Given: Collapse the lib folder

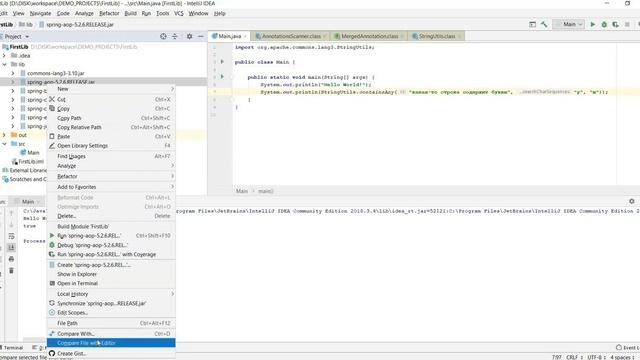Looking at the screenshot, I should 4,64.
